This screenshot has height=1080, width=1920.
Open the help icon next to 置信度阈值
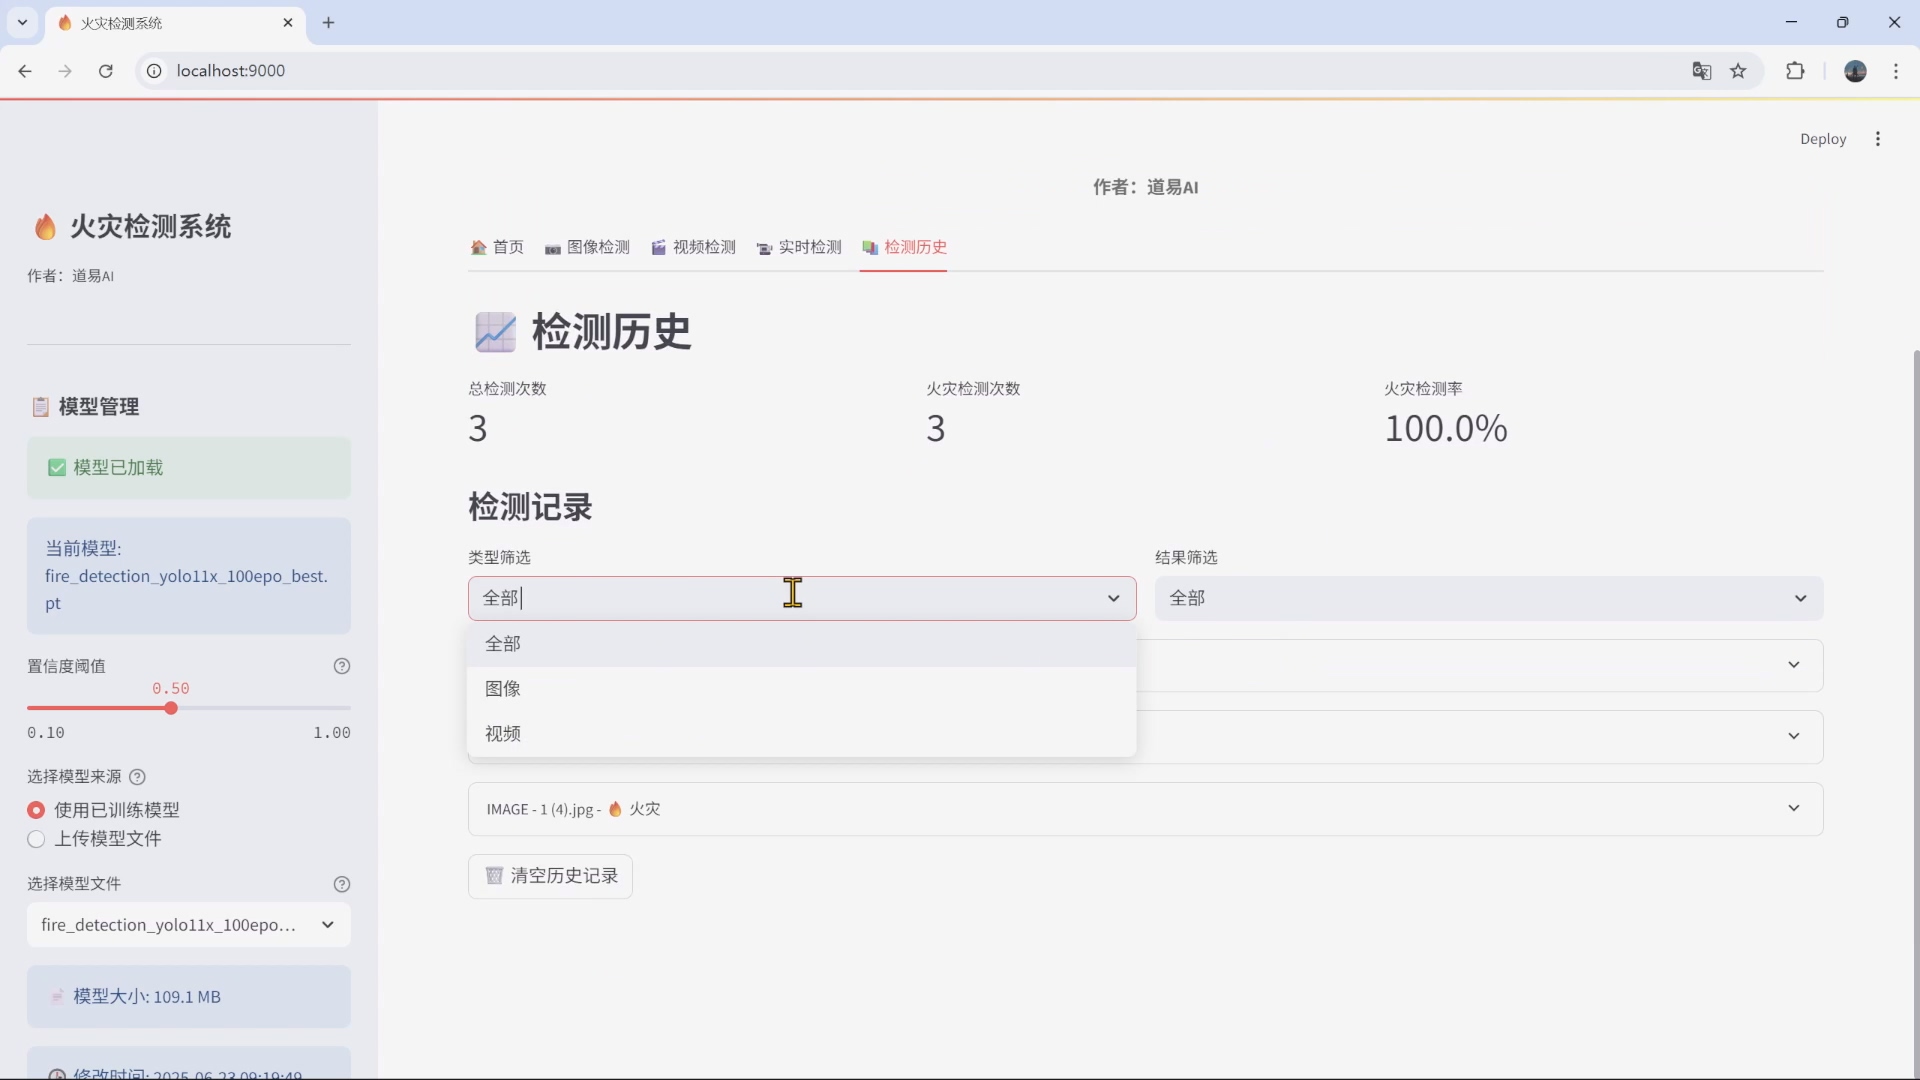click(343, 666)
